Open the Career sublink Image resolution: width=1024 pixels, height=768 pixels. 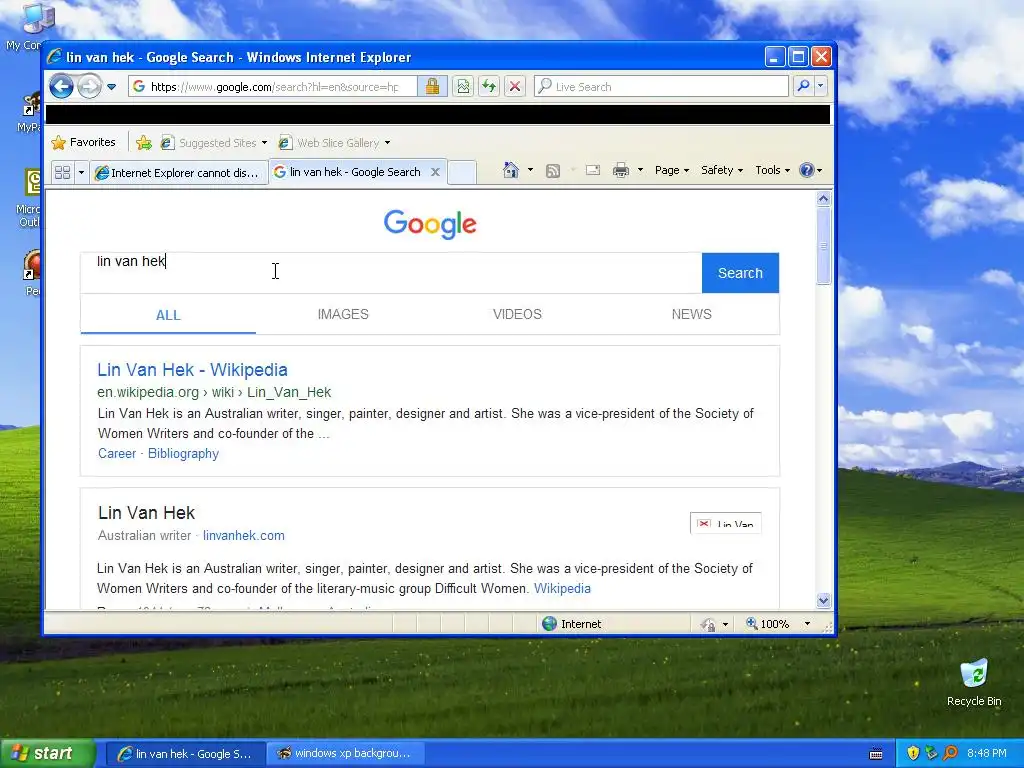(x=117, y=453)
